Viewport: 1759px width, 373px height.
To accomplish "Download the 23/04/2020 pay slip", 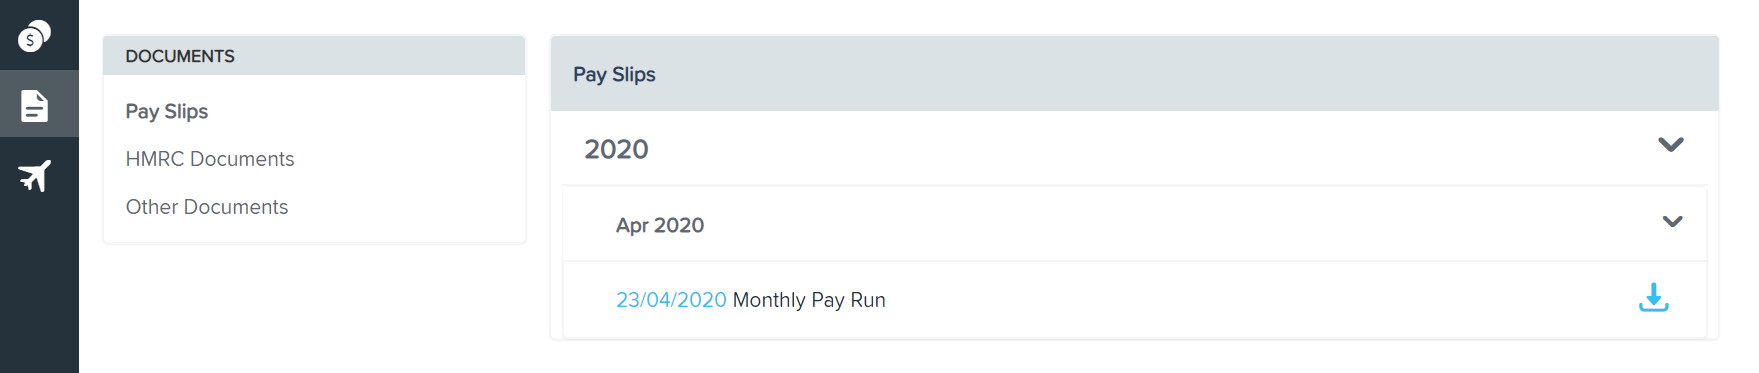I will pyautogui.click(x=1653, y=297).
